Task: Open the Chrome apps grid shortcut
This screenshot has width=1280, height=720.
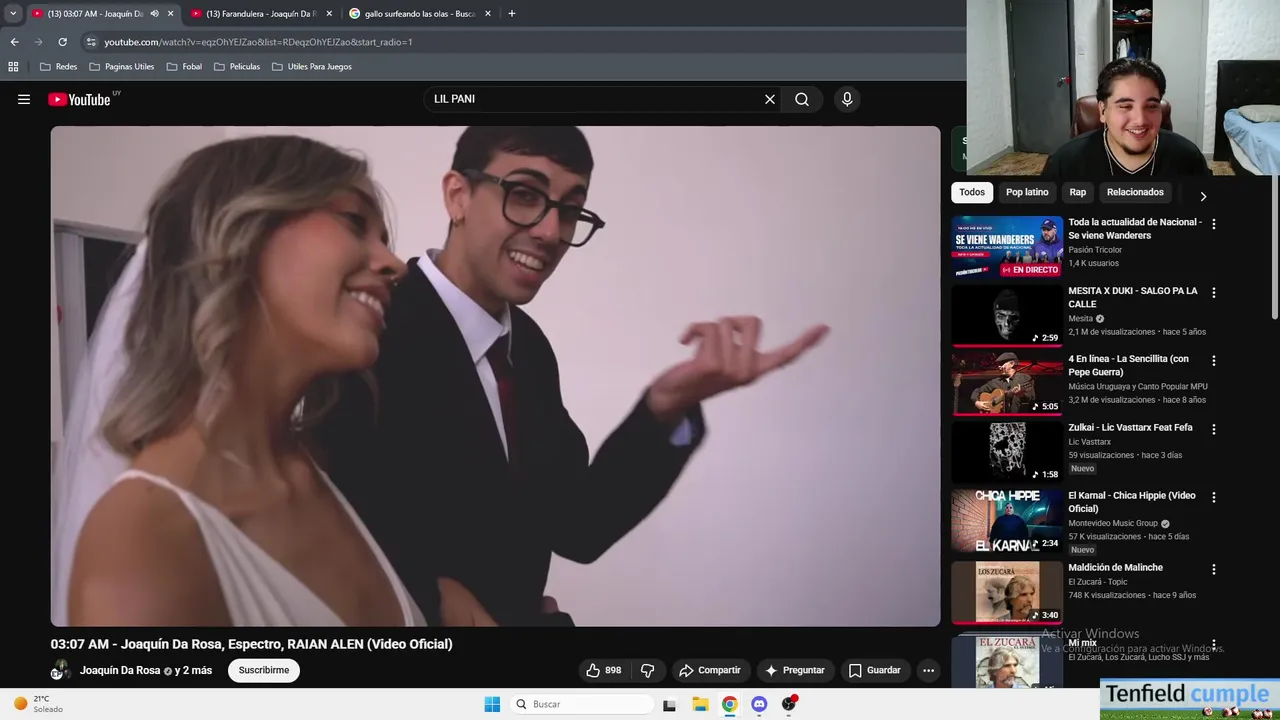Action: [x=13, y=67]
